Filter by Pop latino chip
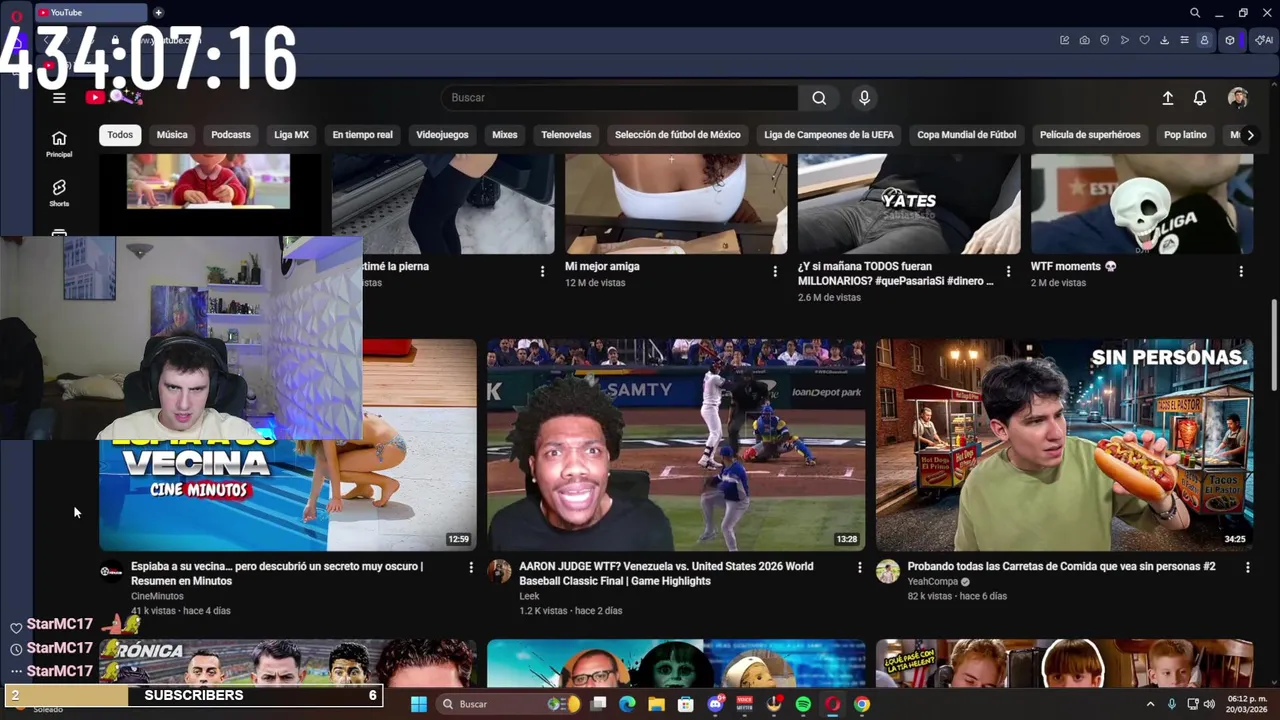 pos(1185,135)
